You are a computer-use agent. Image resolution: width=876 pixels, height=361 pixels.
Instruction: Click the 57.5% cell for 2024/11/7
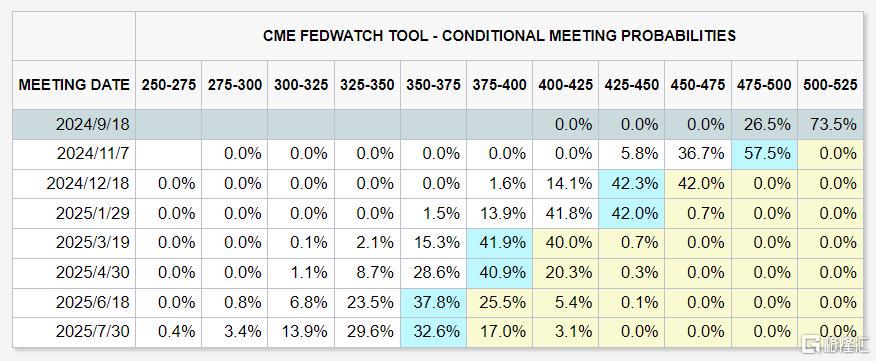[x=764, y=154]
